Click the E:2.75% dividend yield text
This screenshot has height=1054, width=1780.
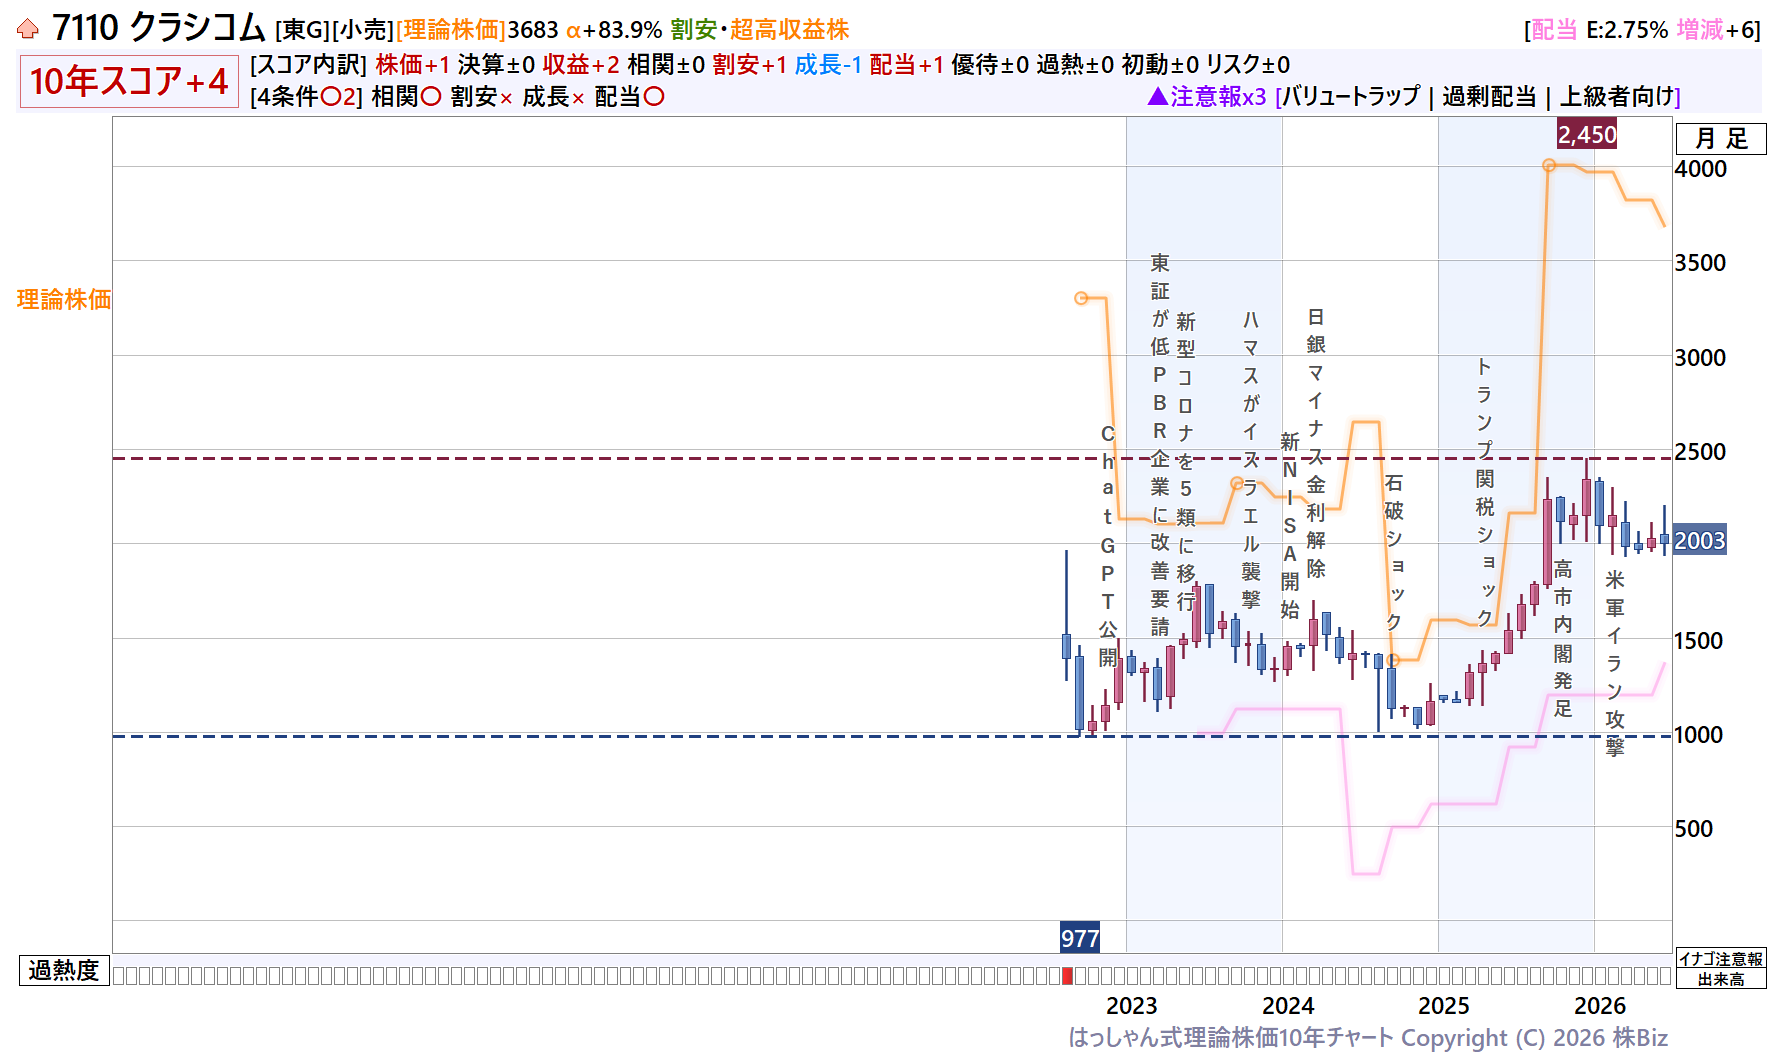coord(1627,30)
